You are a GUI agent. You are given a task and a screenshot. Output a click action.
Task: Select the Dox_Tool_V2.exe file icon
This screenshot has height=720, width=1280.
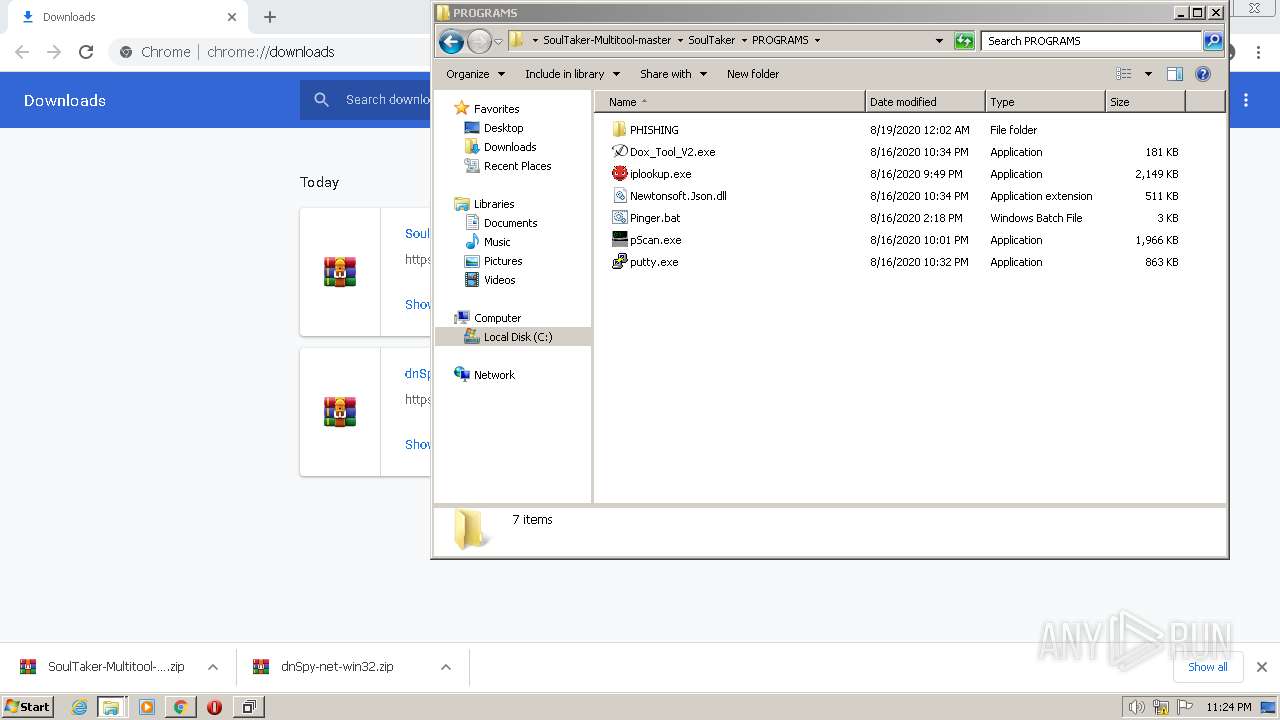[619, 152]
